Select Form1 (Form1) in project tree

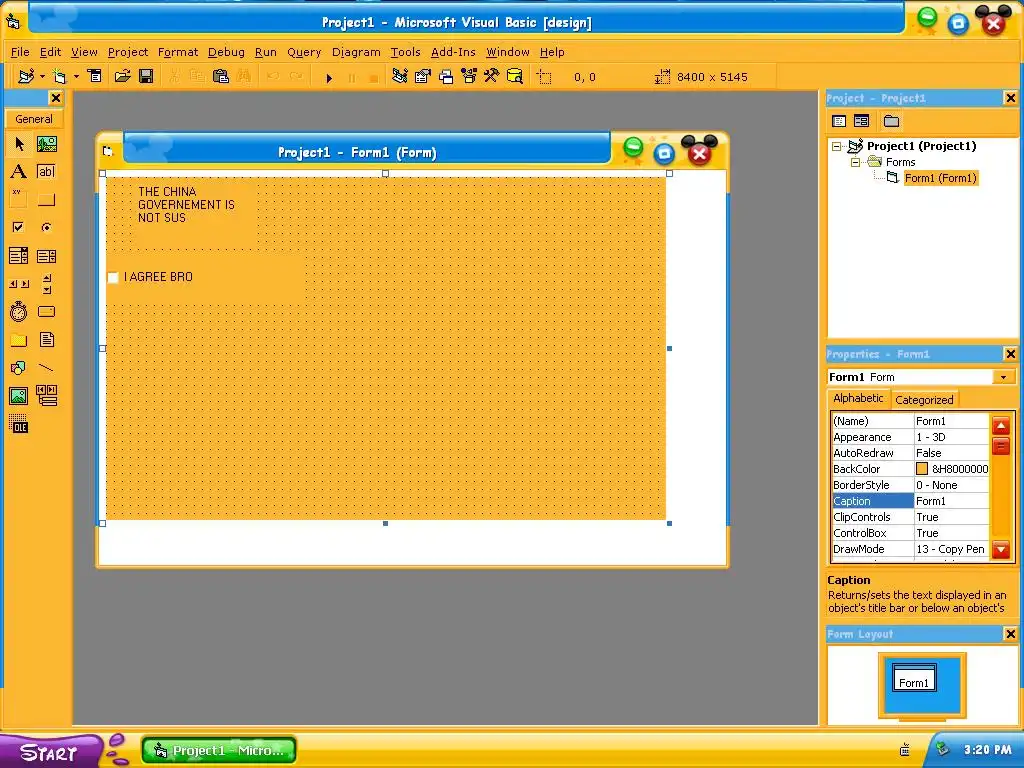tap(940, 178)
